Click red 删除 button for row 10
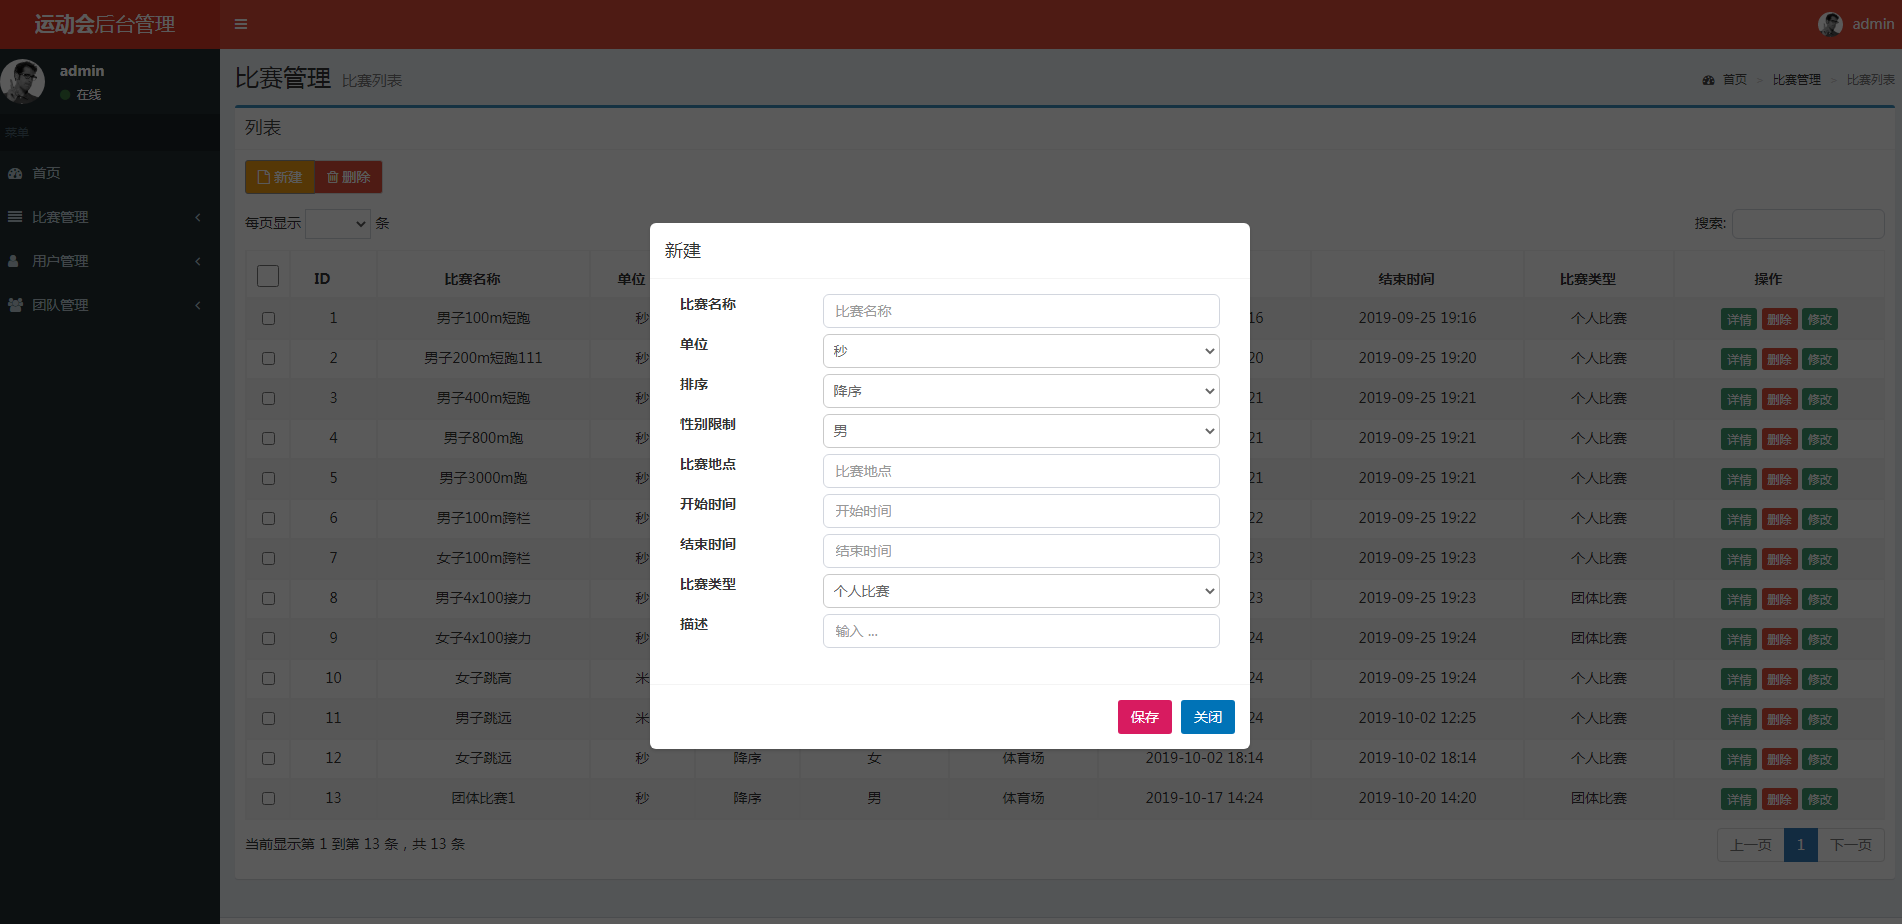This screenshot has height=924, width=1902. pos(1779,680)
